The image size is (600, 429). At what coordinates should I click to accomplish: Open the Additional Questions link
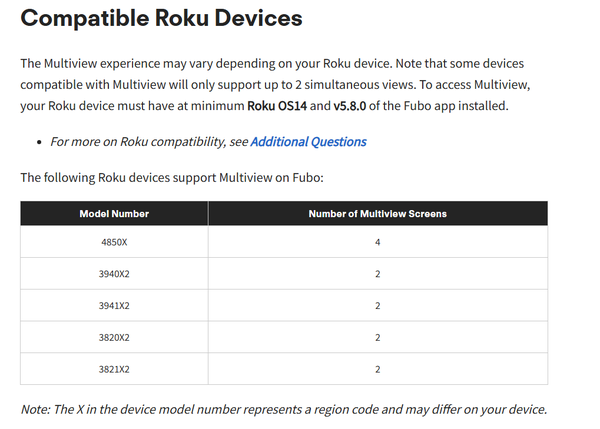308,142
